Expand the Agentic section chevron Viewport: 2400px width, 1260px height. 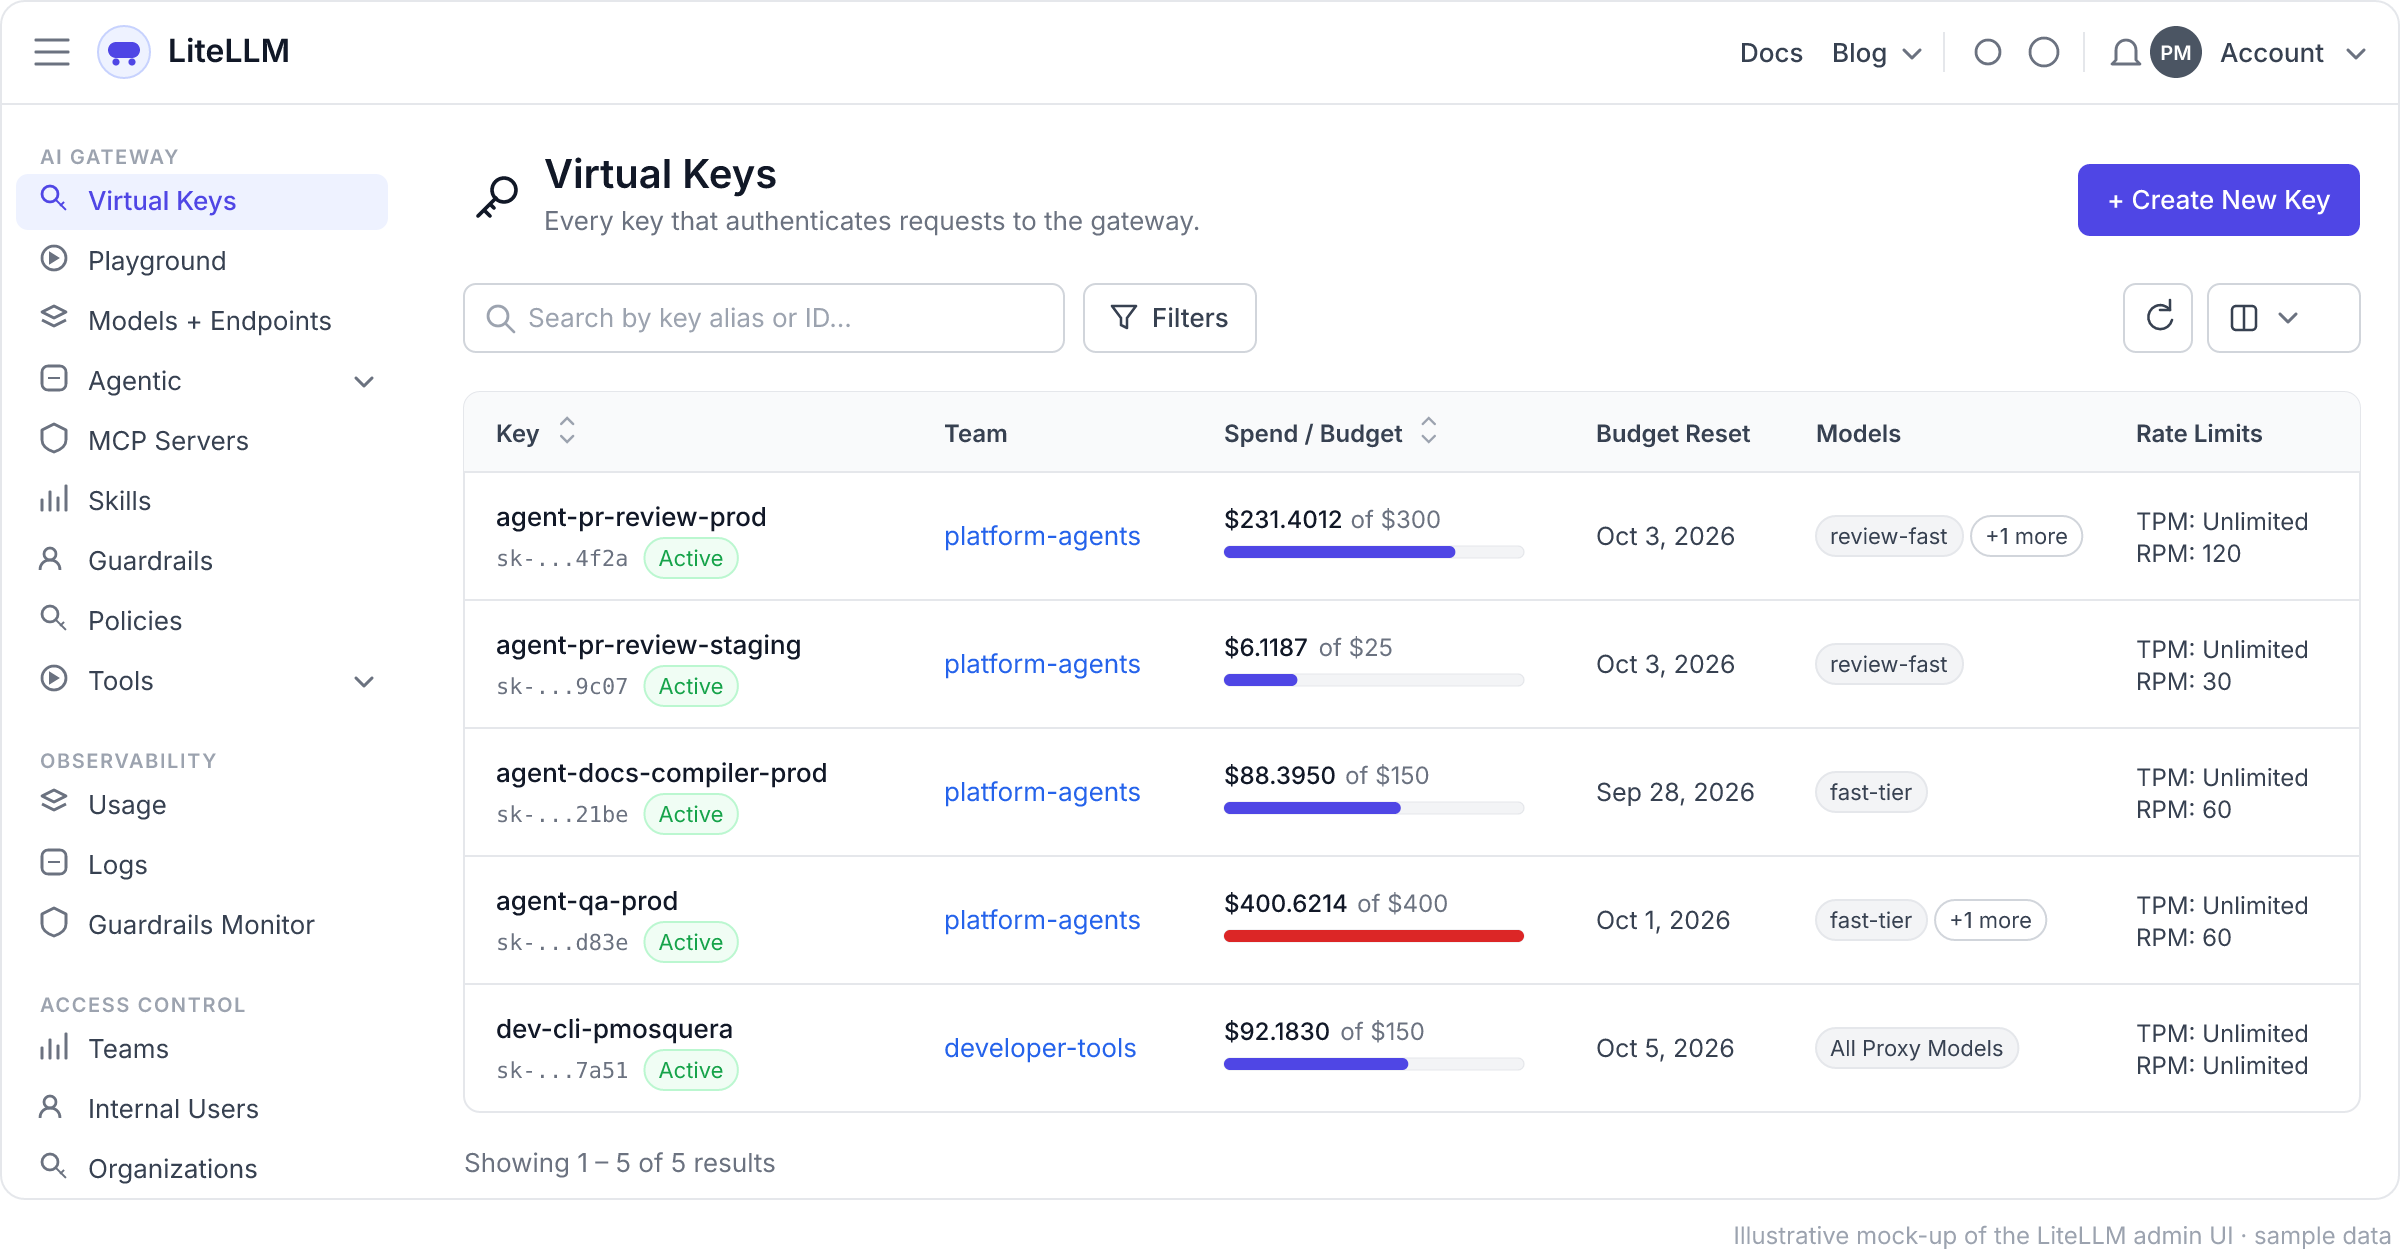coord(364,381)
